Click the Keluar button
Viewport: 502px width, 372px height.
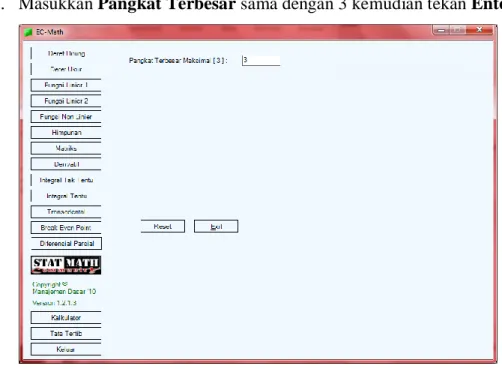[66, 349]
